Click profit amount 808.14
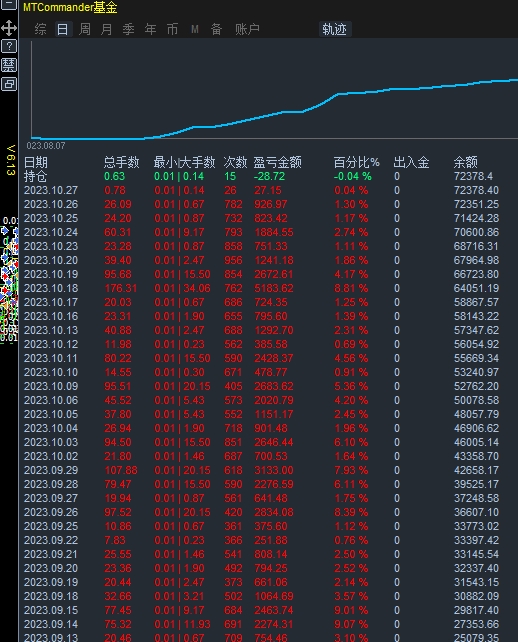The width and height of the screenshot is (518, 642). [x=271, y=554]
